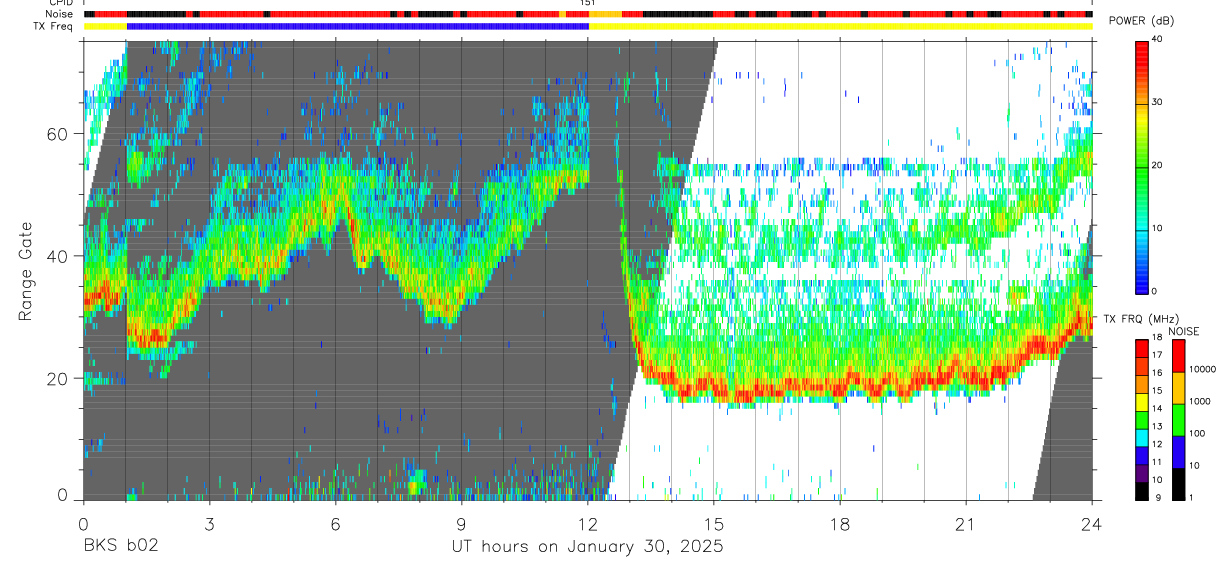Click the '1' tick on NOISE scale
The height and width of the screenshot is (567, 1228).
(x=1192, y=498)
